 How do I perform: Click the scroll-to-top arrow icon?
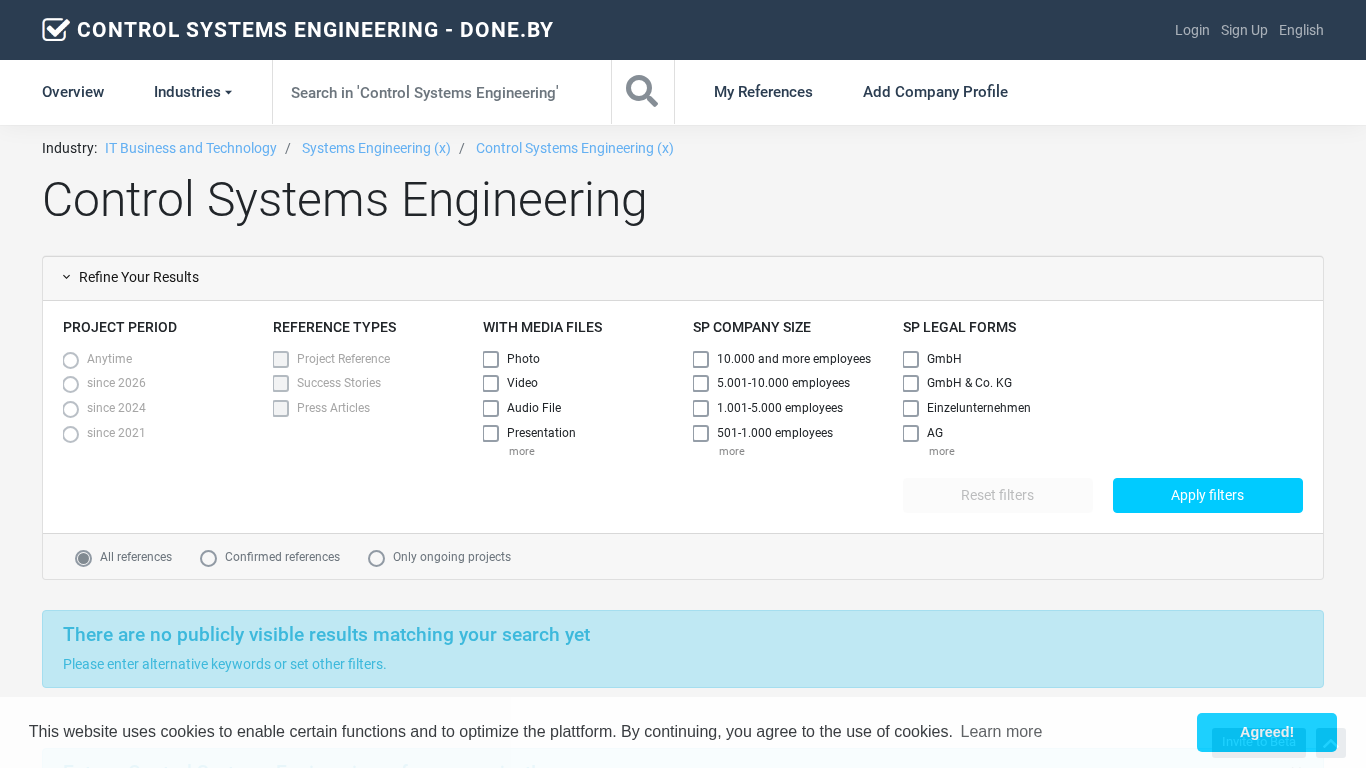[x=1330, y=743]
